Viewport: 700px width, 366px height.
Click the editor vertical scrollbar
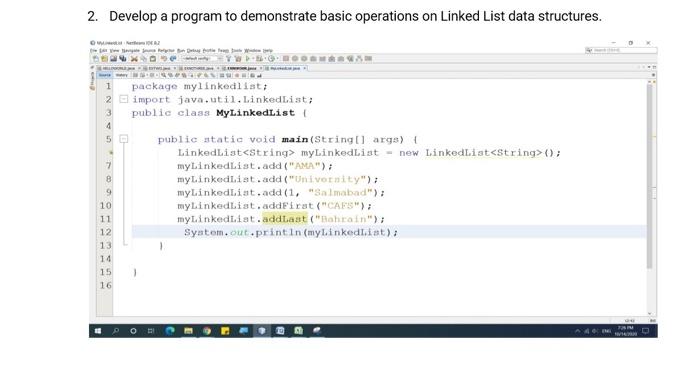tap(650, 176)
